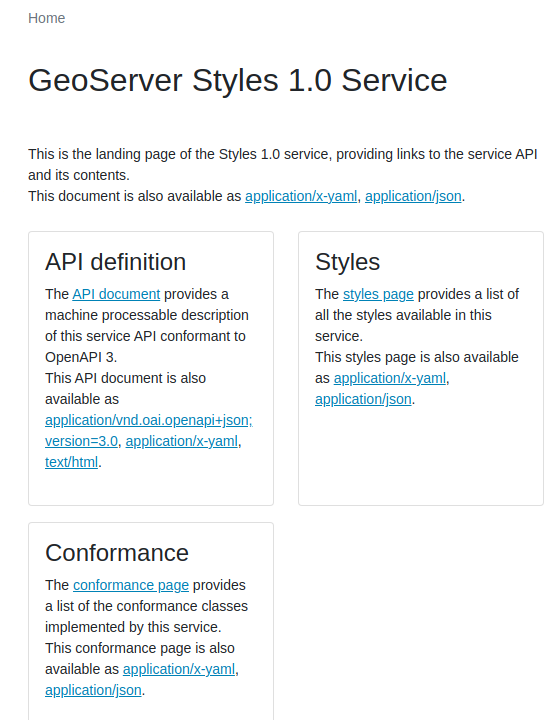Open landing page as application/json
Screen dimensions: 554x720
[413, 196]
